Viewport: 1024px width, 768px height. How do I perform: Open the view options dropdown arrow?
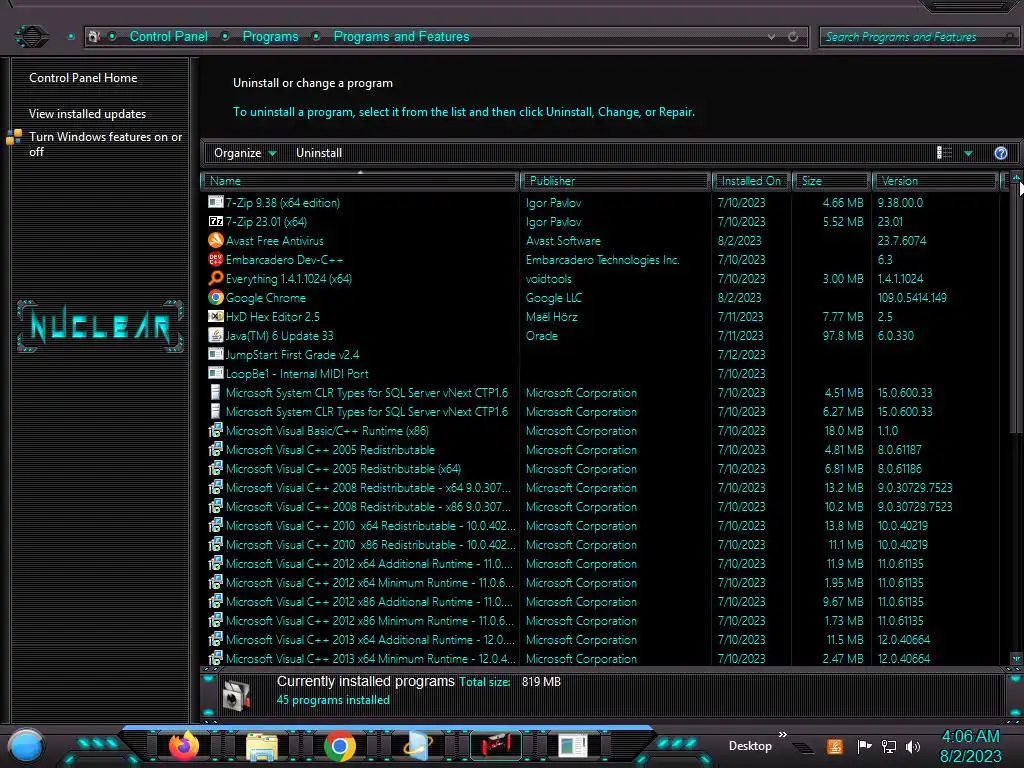[968, 153]
